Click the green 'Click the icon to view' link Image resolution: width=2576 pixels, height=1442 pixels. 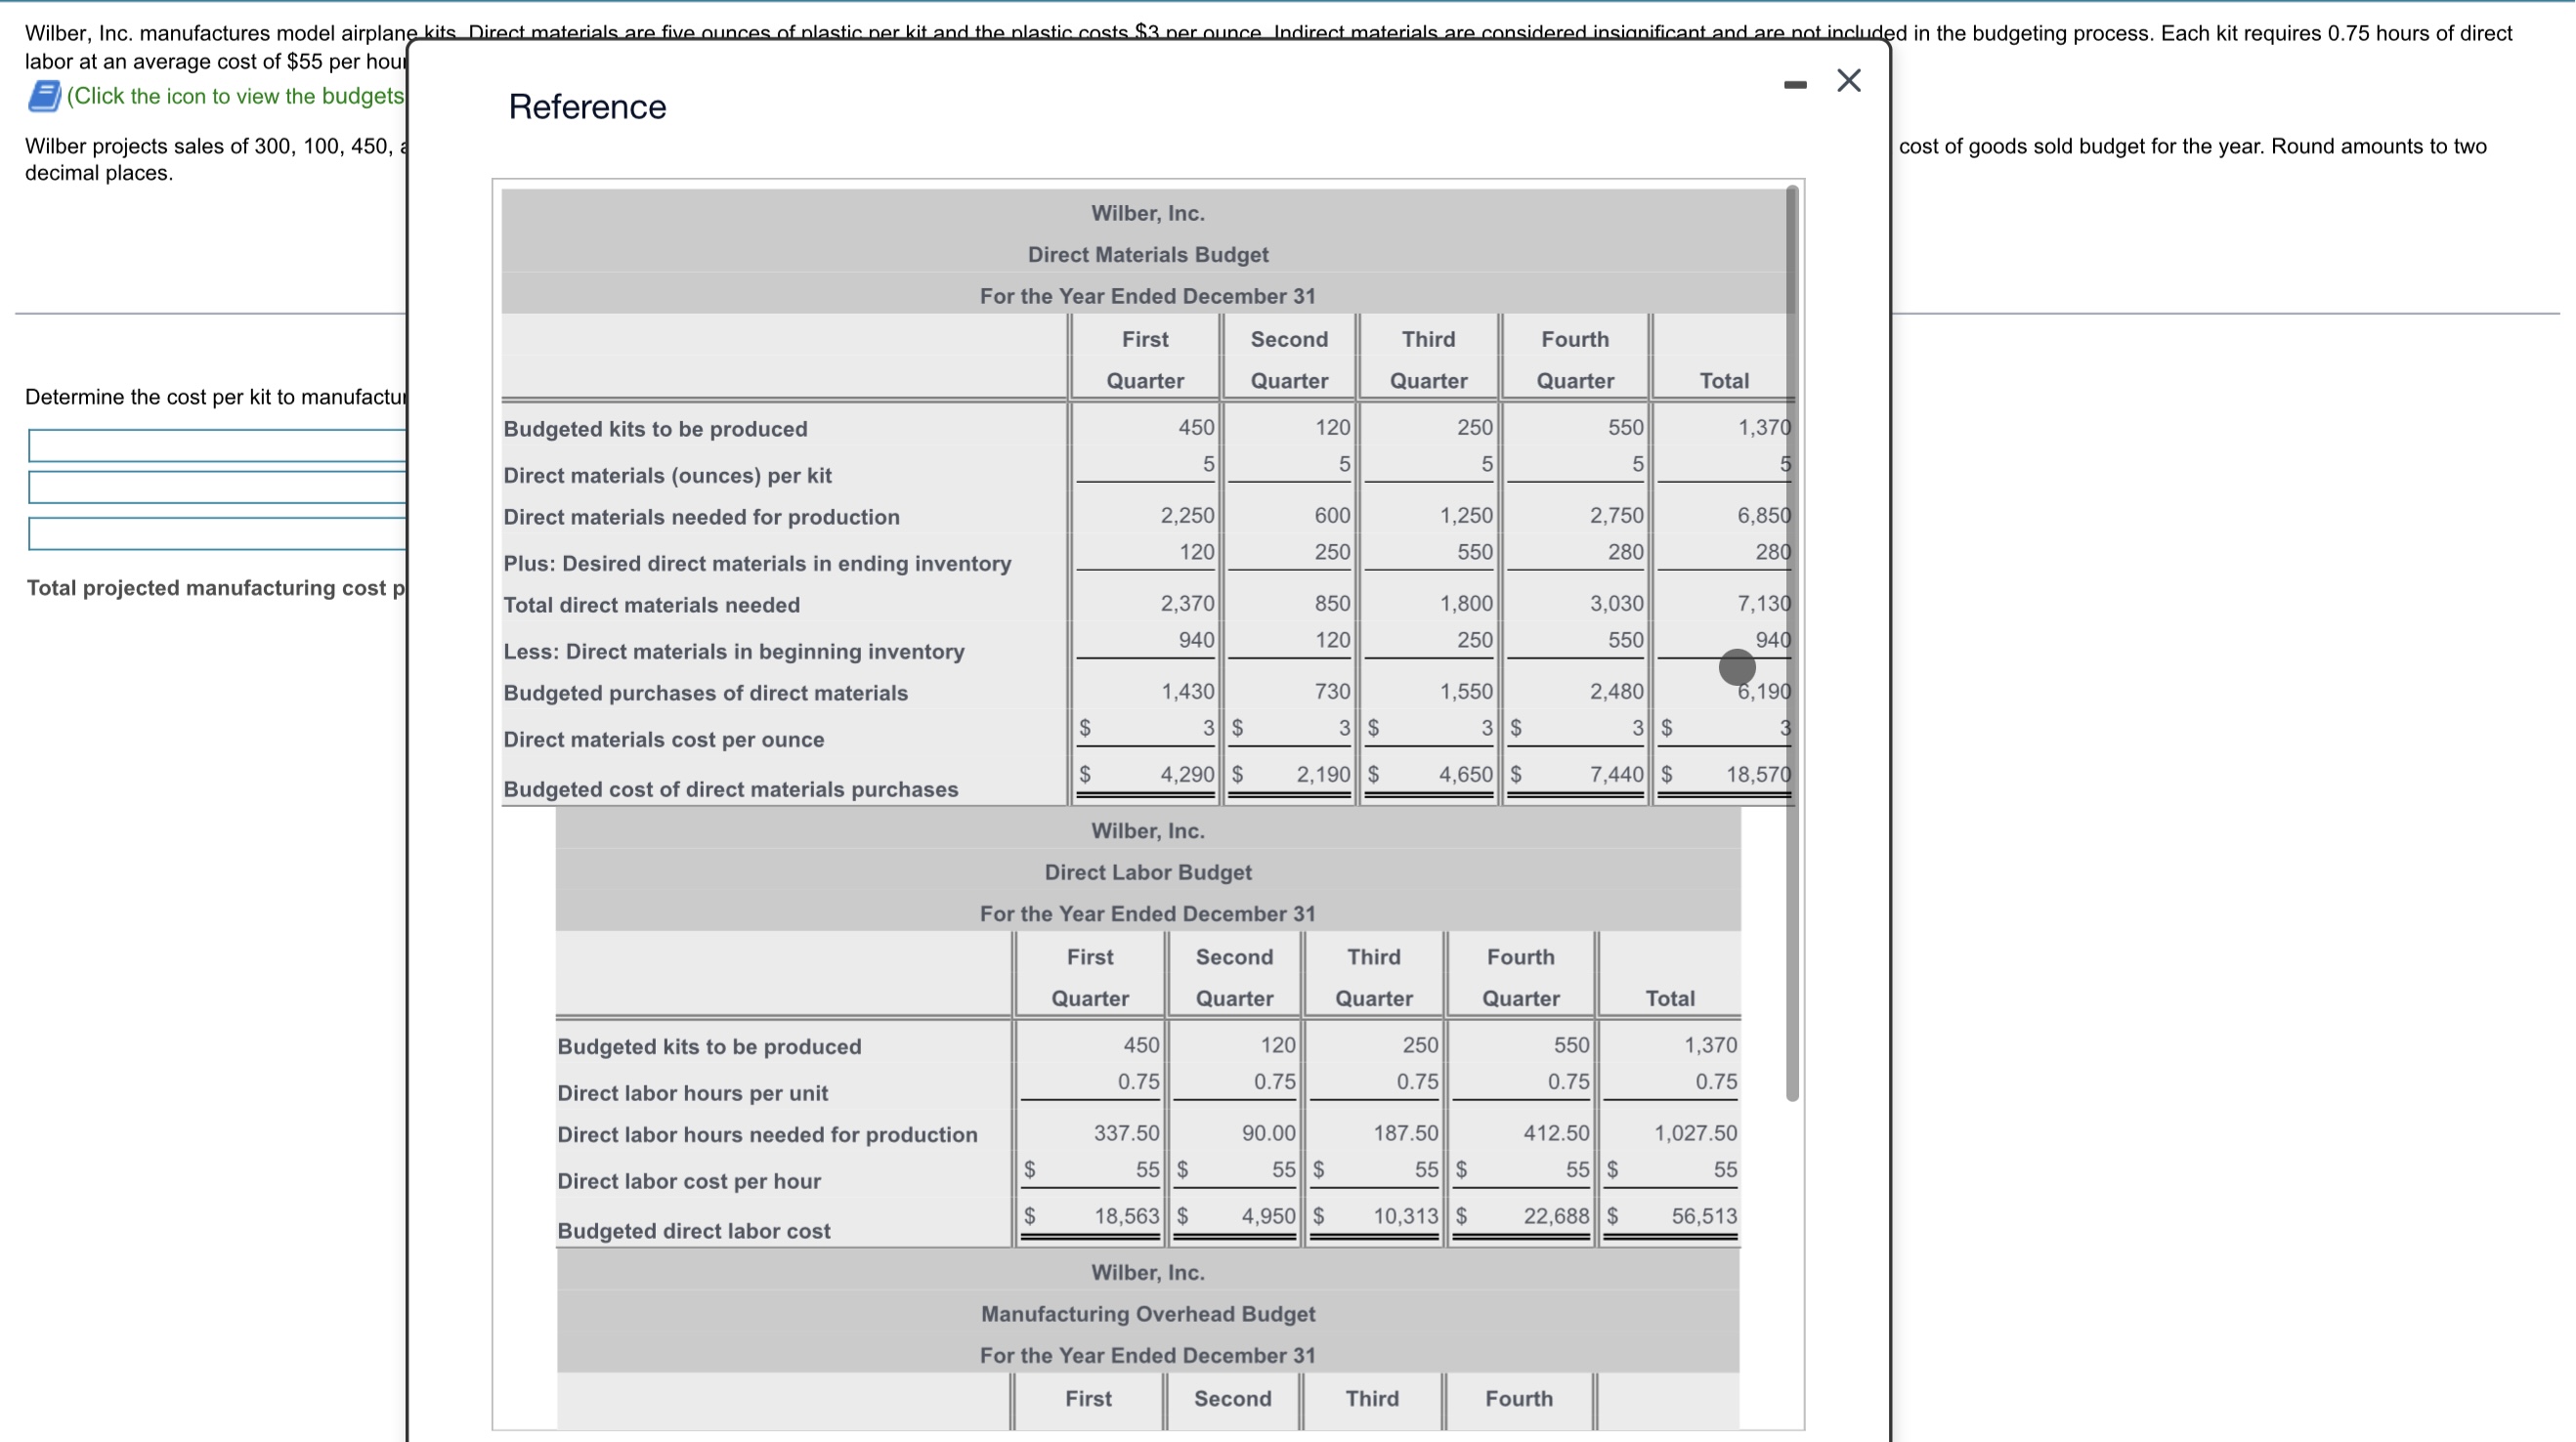[x=236, y=96]
